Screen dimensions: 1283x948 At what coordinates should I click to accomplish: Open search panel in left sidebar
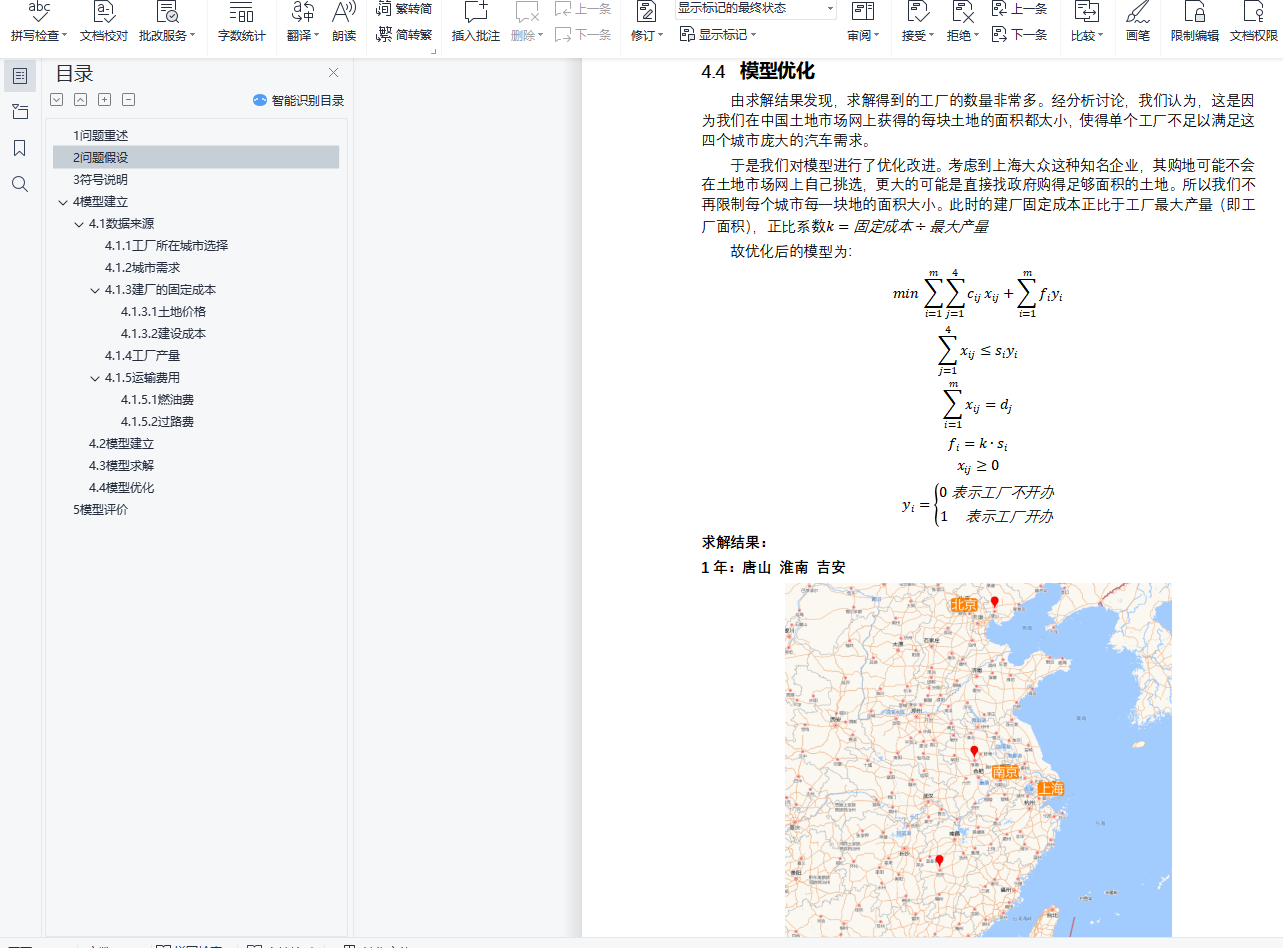[20, 184]
